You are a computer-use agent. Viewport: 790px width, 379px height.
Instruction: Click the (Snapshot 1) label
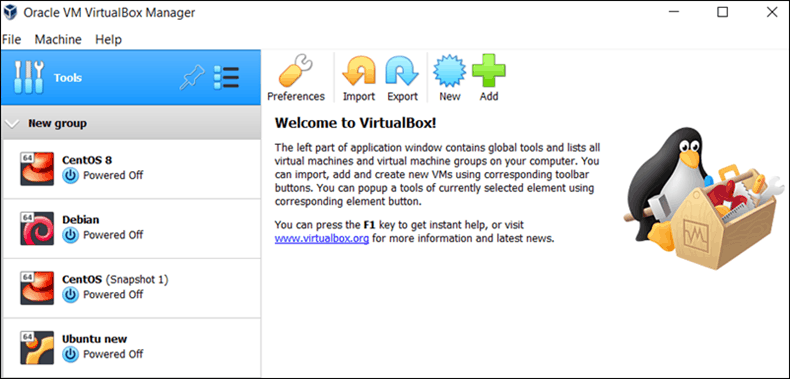137,279
